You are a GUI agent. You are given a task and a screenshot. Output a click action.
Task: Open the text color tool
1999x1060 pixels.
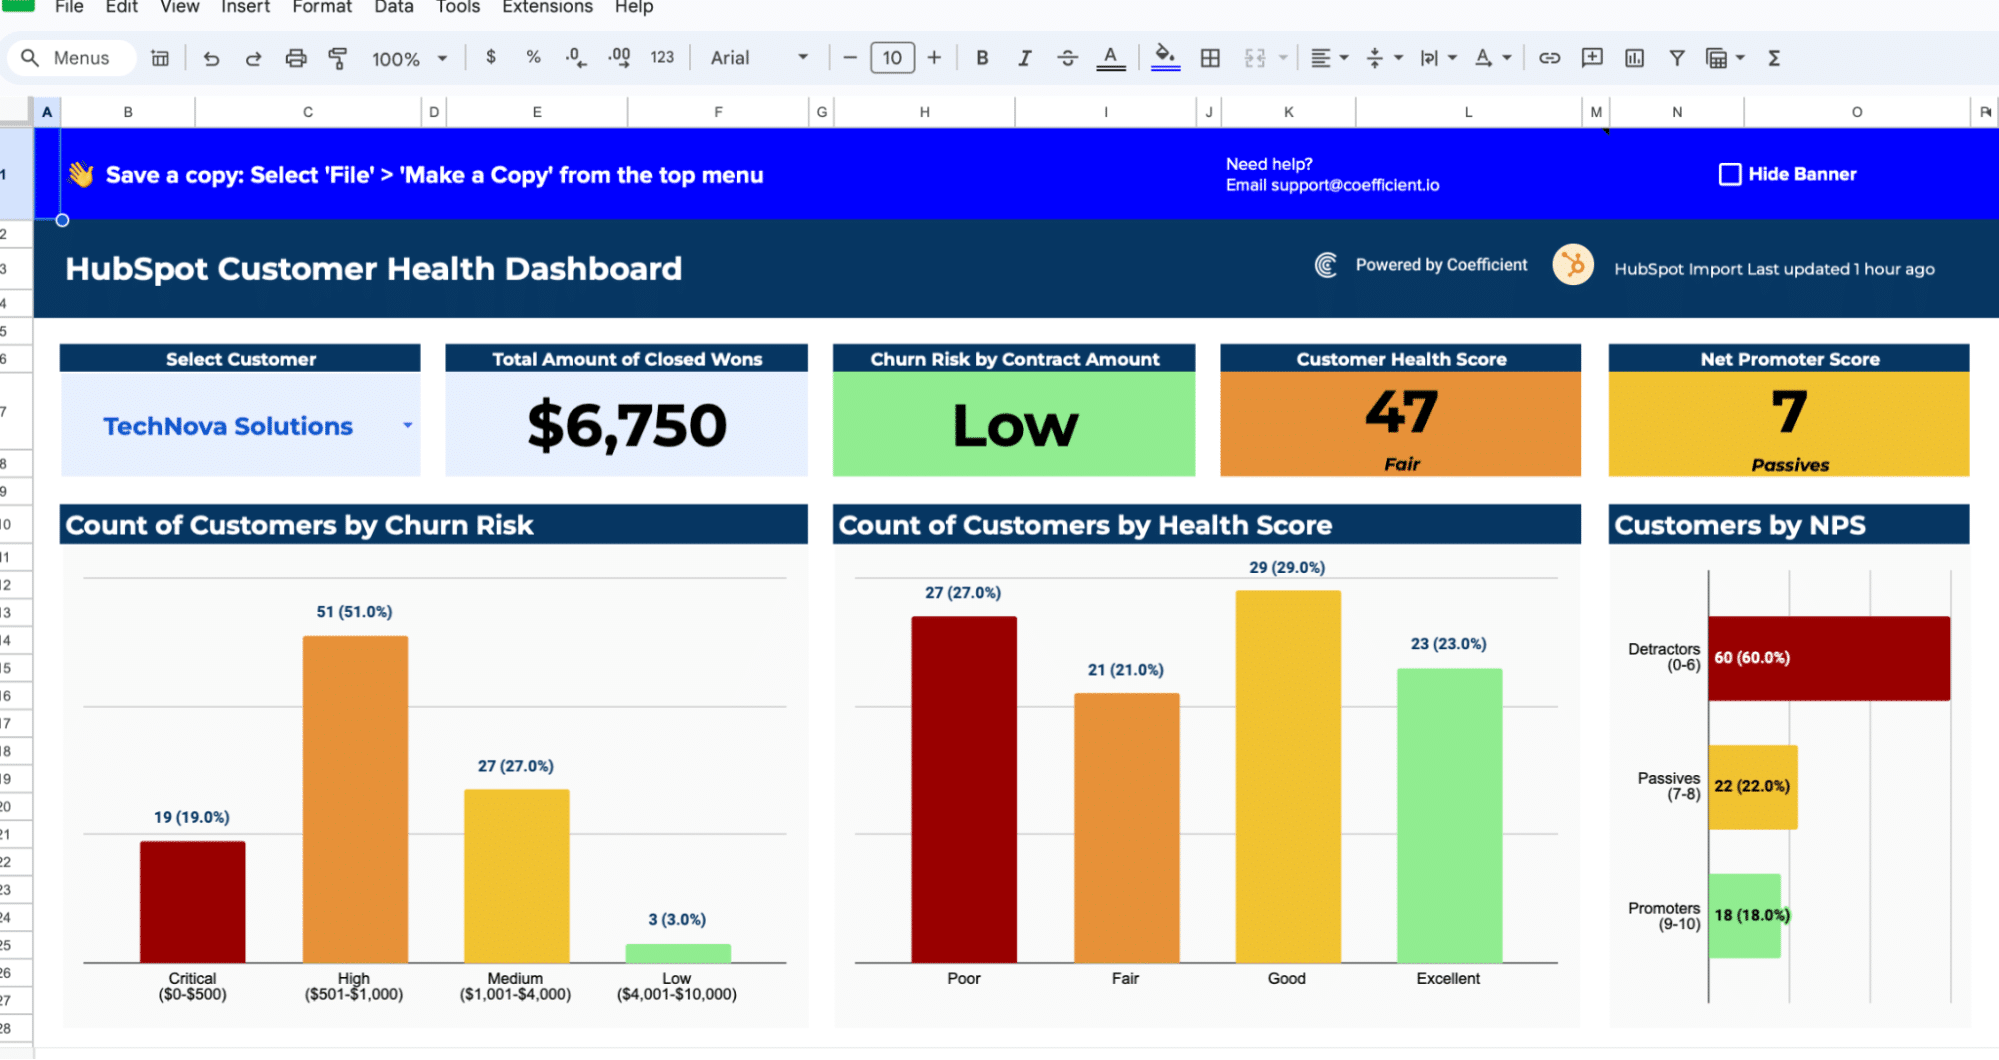[x=1110, y=58]
